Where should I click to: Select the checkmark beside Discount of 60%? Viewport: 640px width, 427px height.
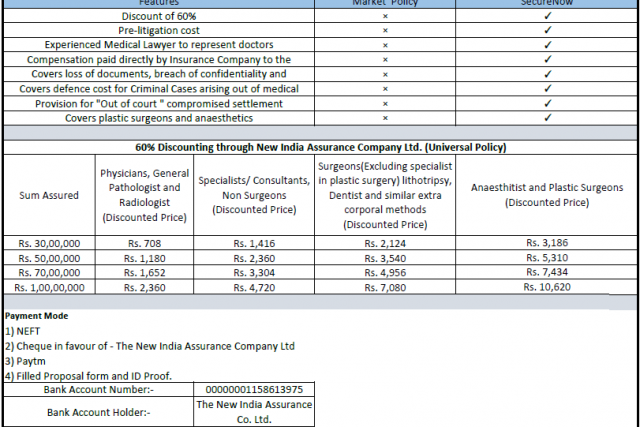(x=547, y=16)
